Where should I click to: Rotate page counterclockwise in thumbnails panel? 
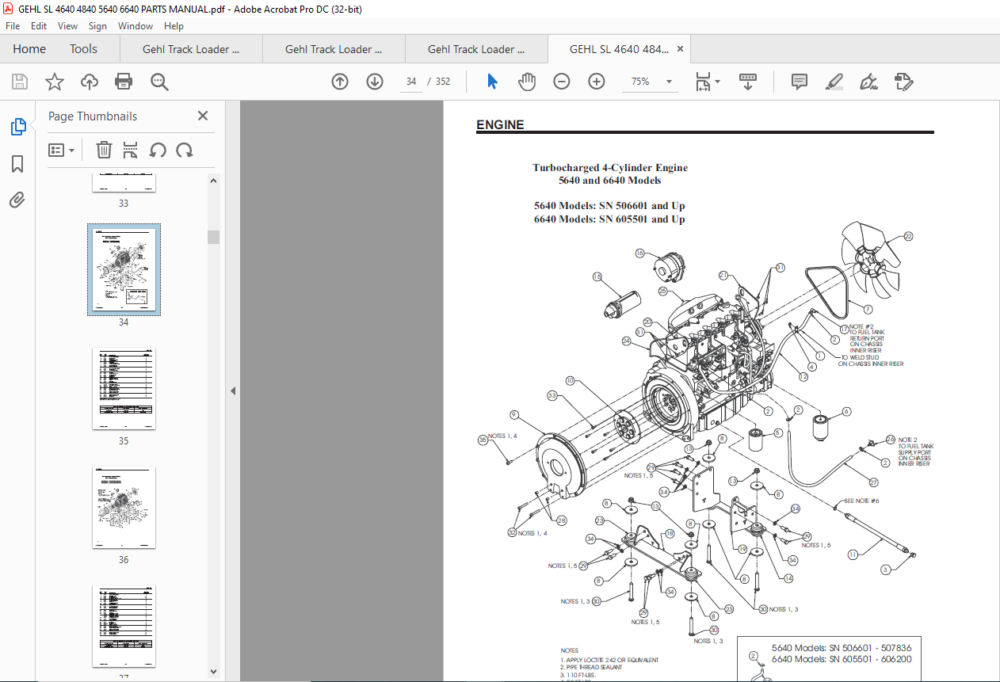coord(158,150)
